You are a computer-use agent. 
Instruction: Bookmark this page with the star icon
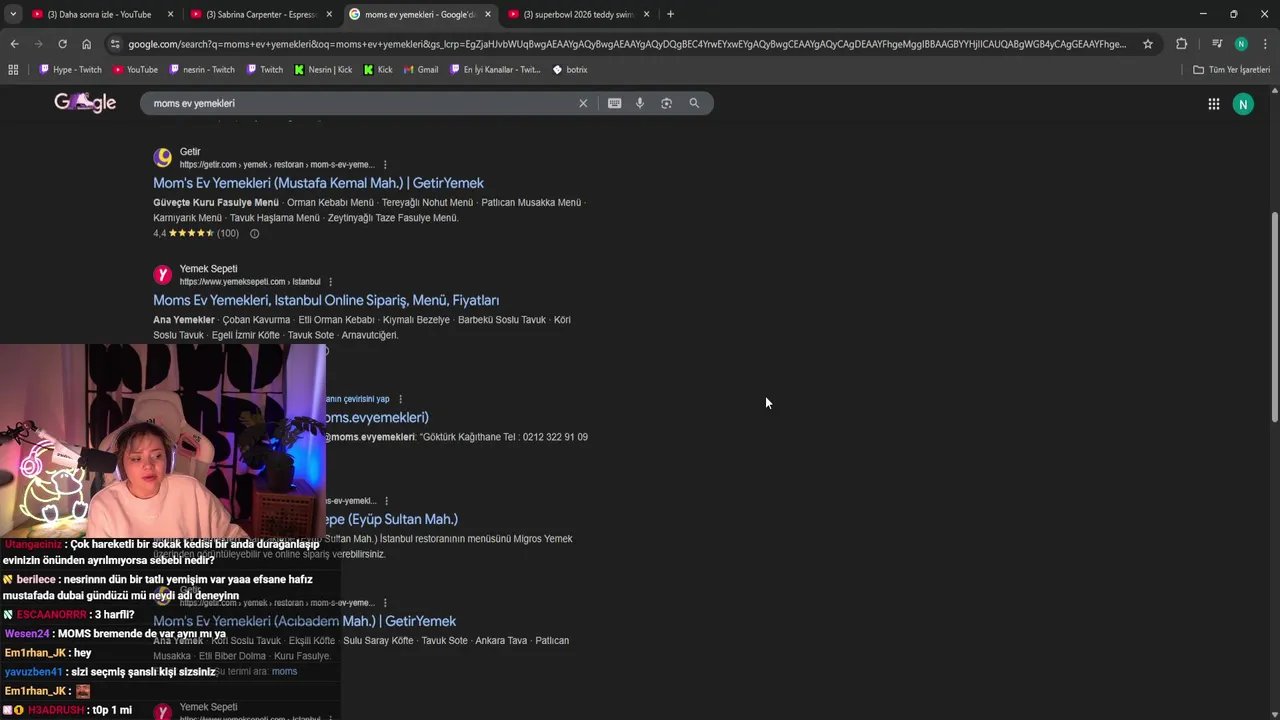1148,44
